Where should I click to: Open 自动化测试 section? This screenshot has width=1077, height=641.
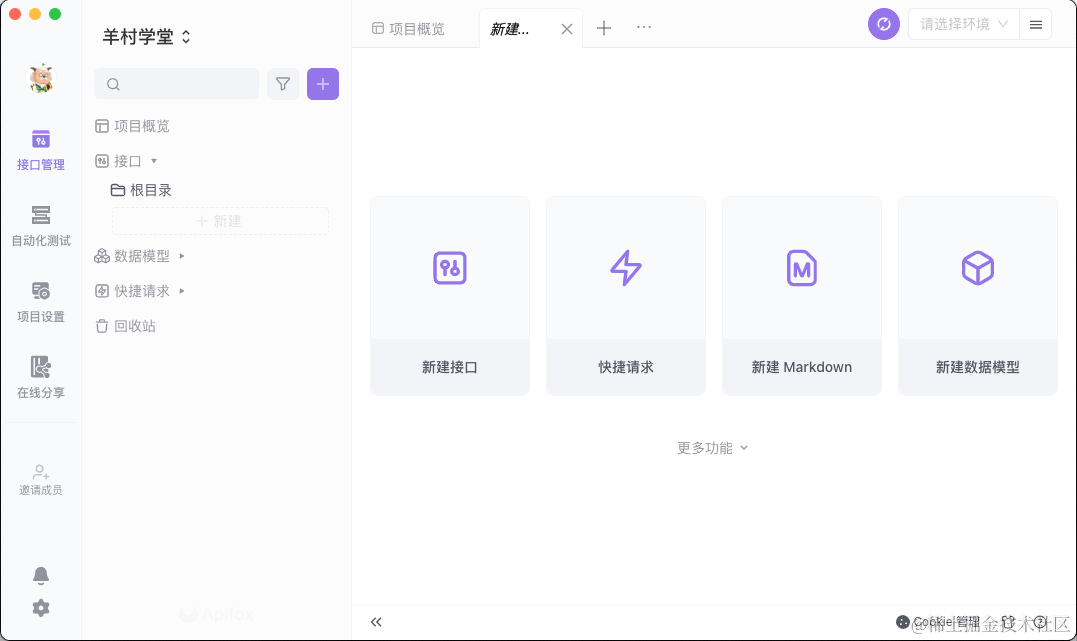[x=41, y=226]
